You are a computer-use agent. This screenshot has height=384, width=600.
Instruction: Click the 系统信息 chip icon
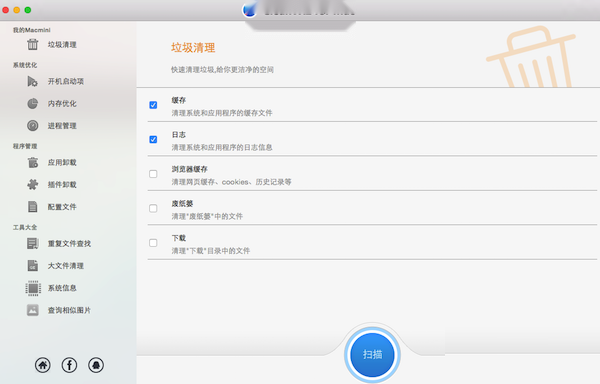[x=33, y=288]
